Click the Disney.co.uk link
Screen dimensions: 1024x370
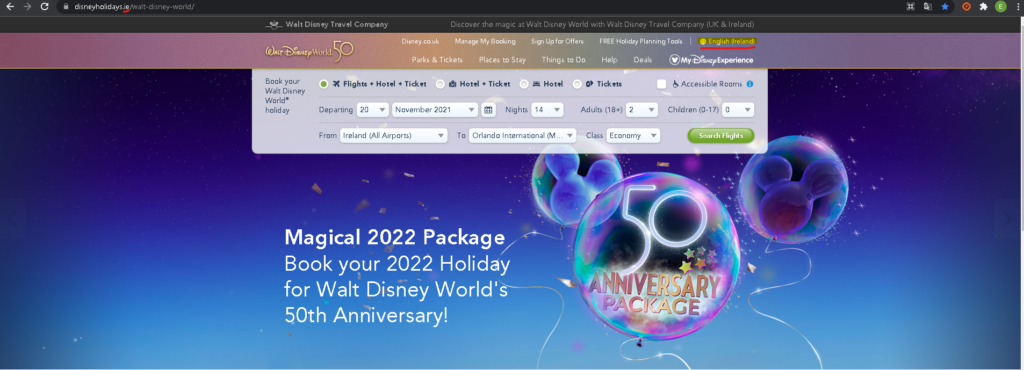pos(420,41)
